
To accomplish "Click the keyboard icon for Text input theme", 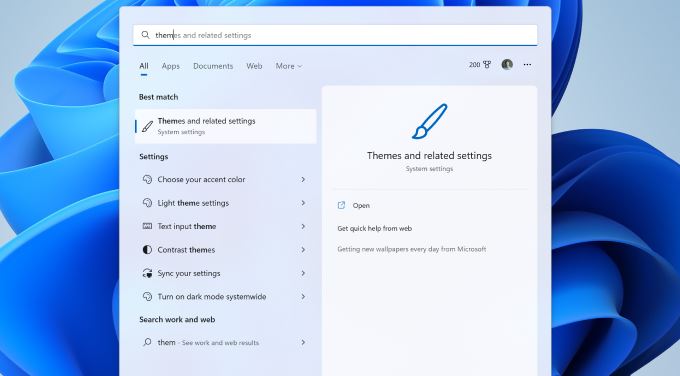I will (147, 226).
